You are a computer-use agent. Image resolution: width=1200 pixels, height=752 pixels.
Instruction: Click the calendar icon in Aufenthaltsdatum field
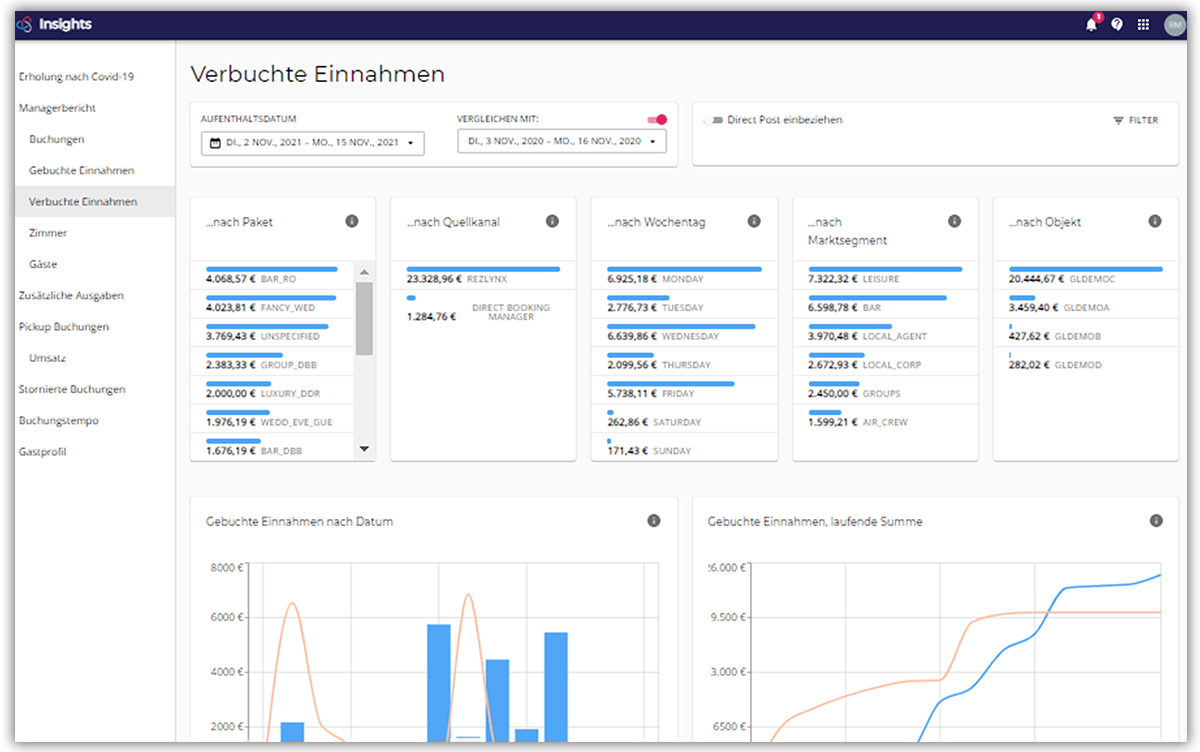(x=215, y=143)
